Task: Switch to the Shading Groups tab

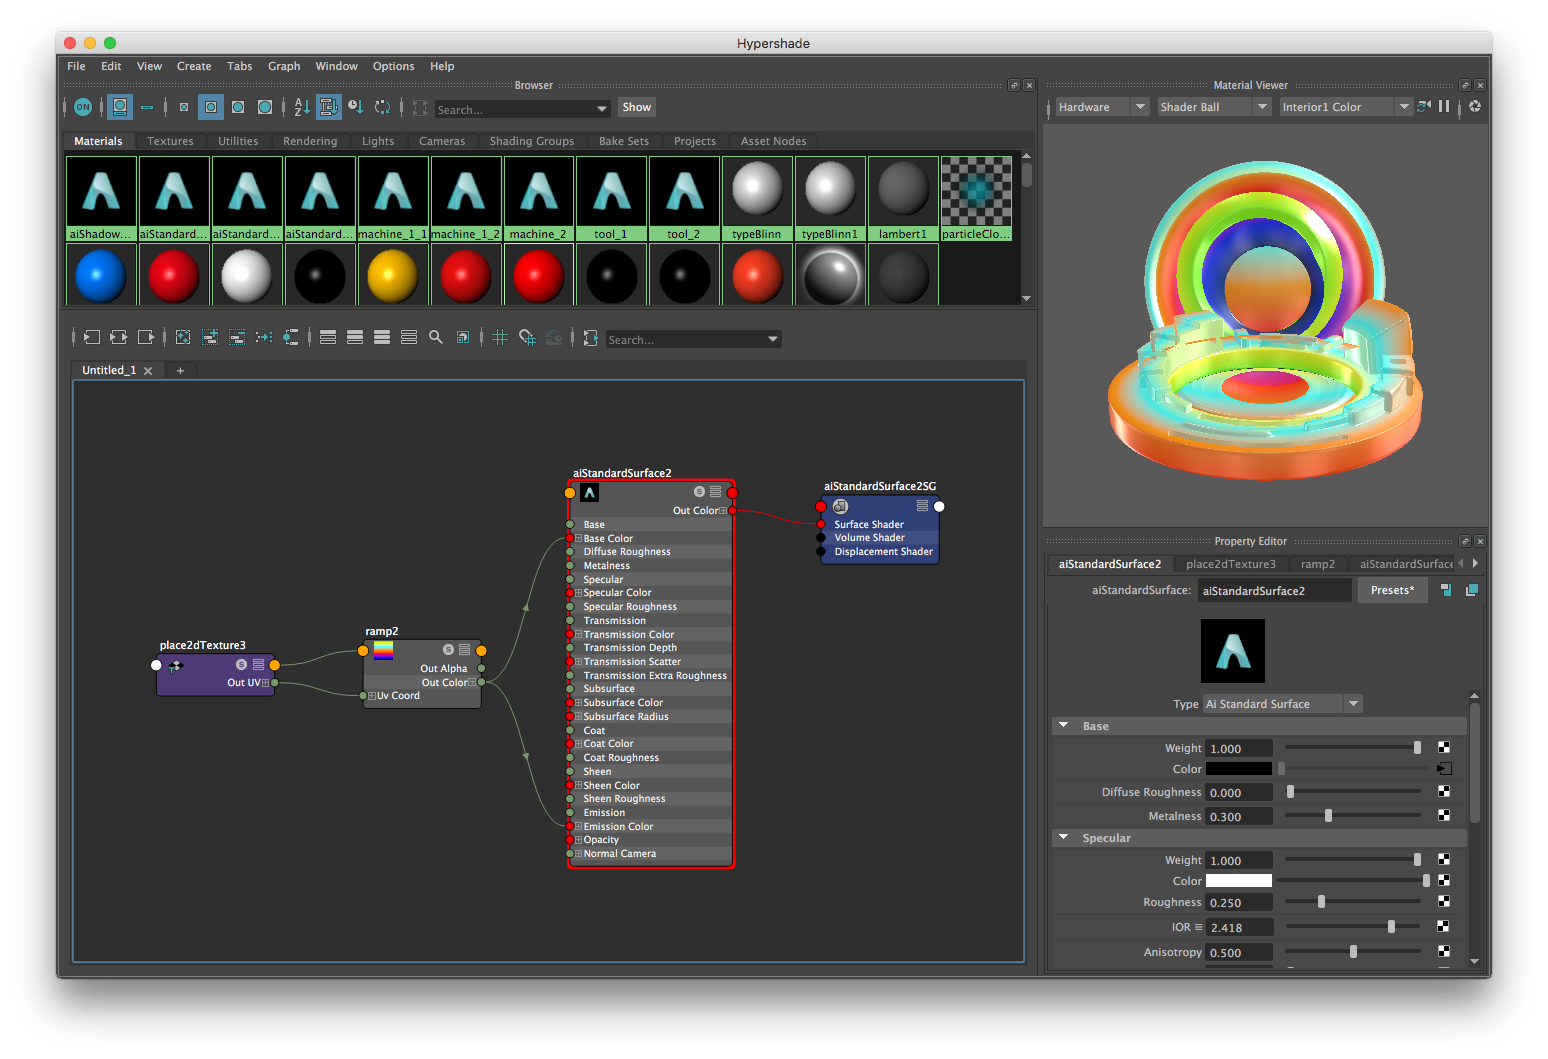Action: (532, 141)
